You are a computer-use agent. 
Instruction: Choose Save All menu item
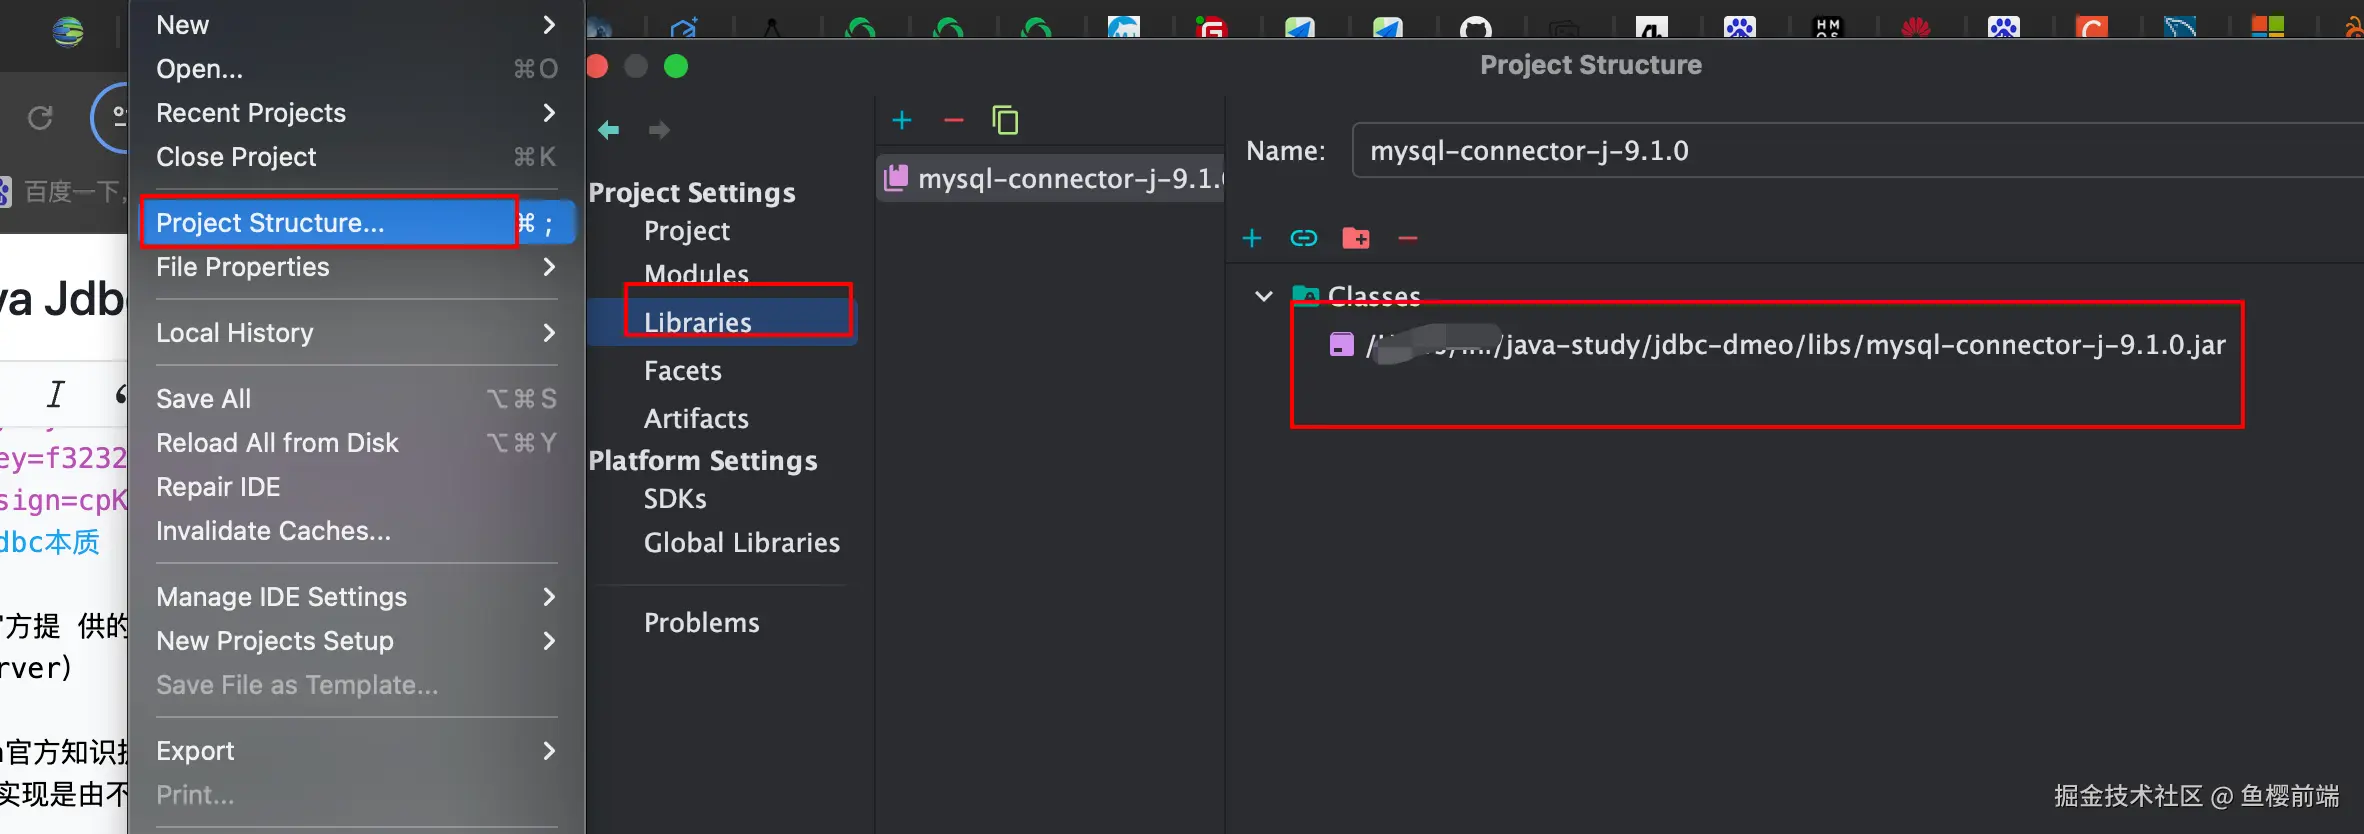357,399
